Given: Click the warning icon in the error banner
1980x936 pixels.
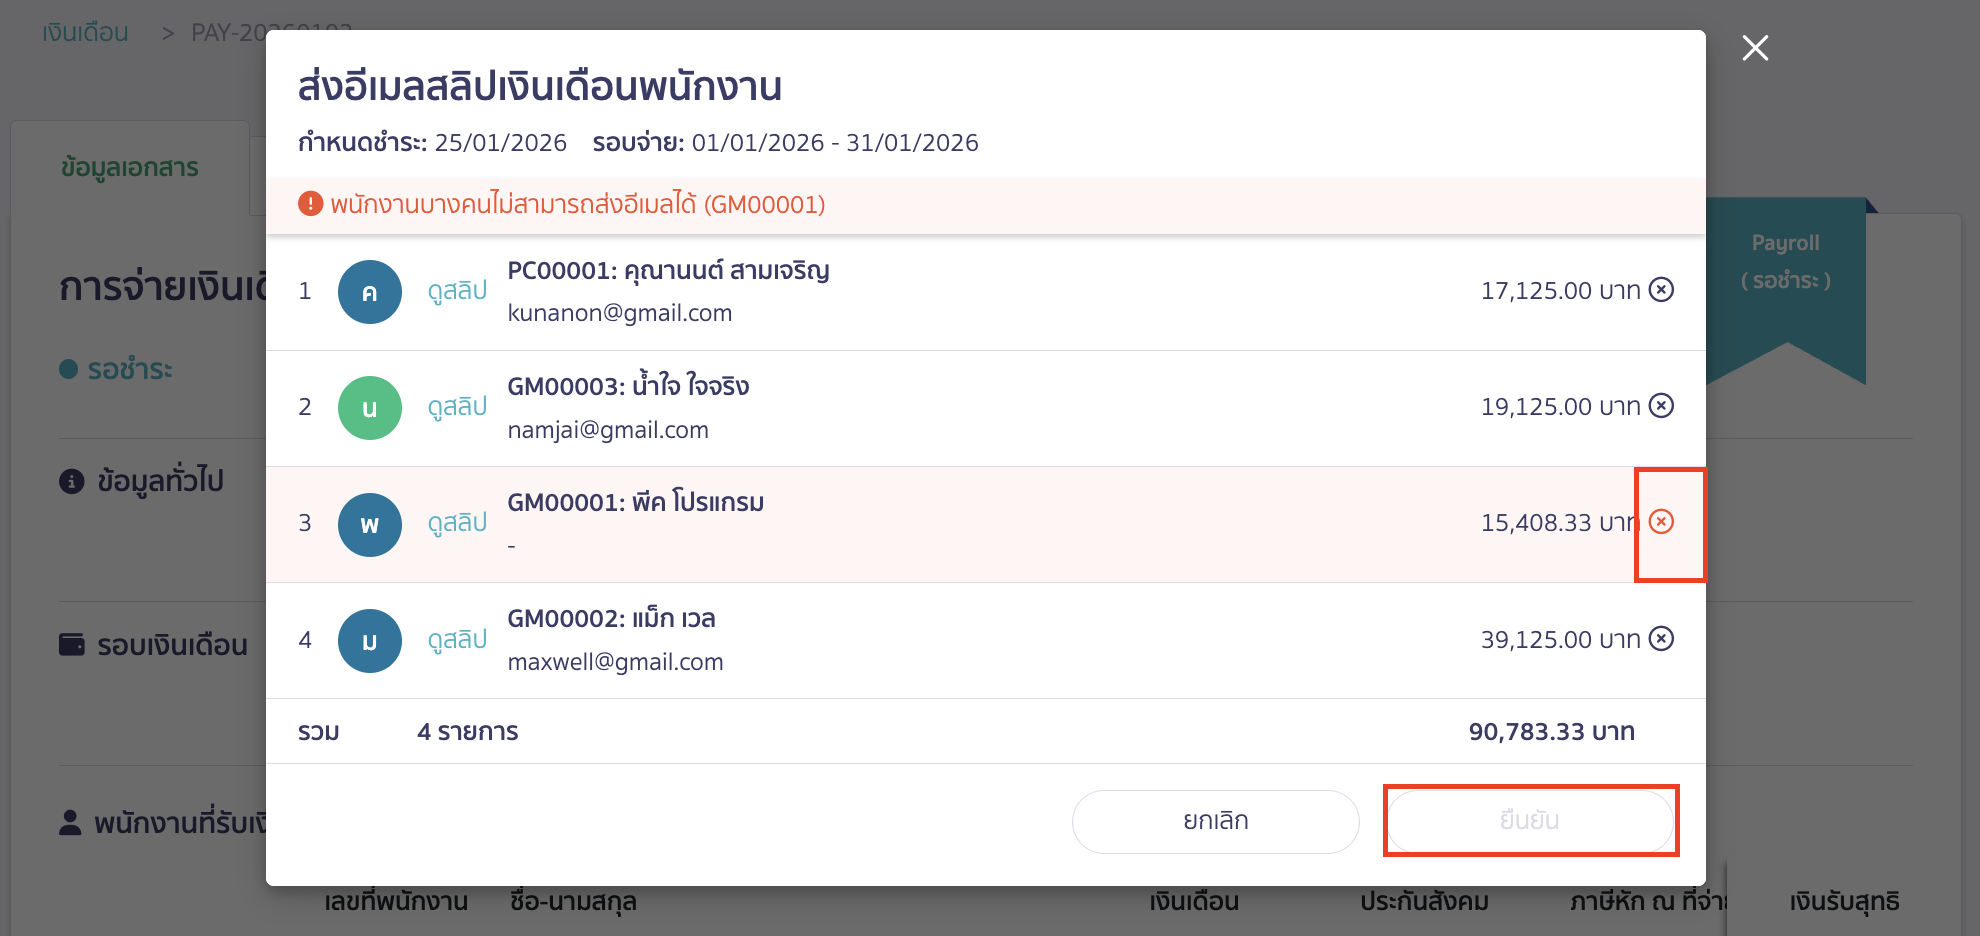Looking at the screenshot, I should pyautogui.click(x=311, y=203).
